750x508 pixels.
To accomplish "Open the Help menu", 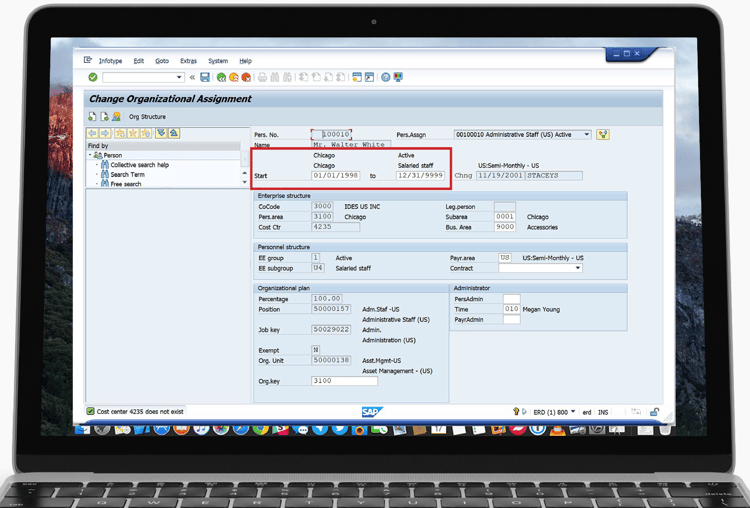I will click(x=245, y=61).
